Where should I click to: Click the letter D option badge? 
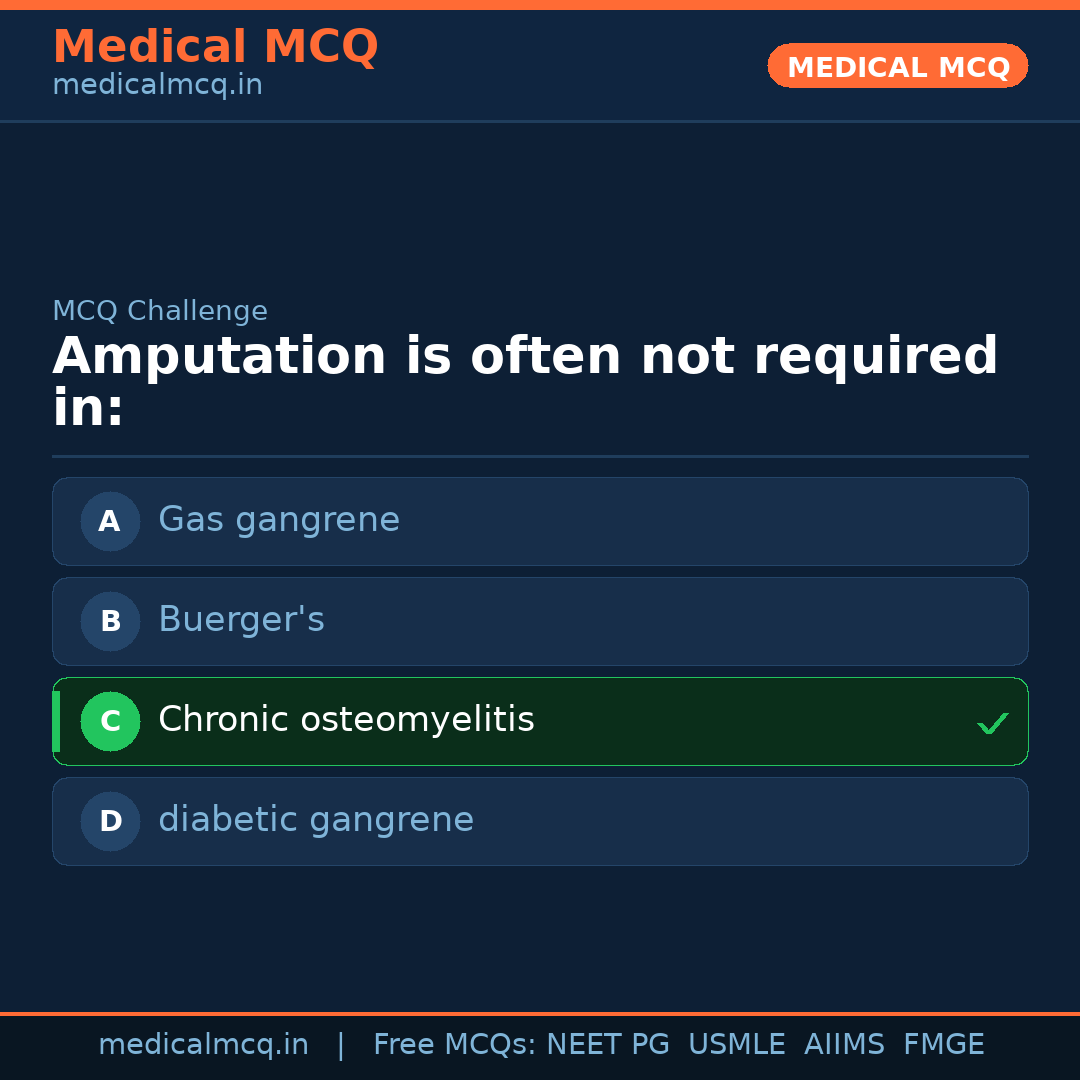(110, 821)
